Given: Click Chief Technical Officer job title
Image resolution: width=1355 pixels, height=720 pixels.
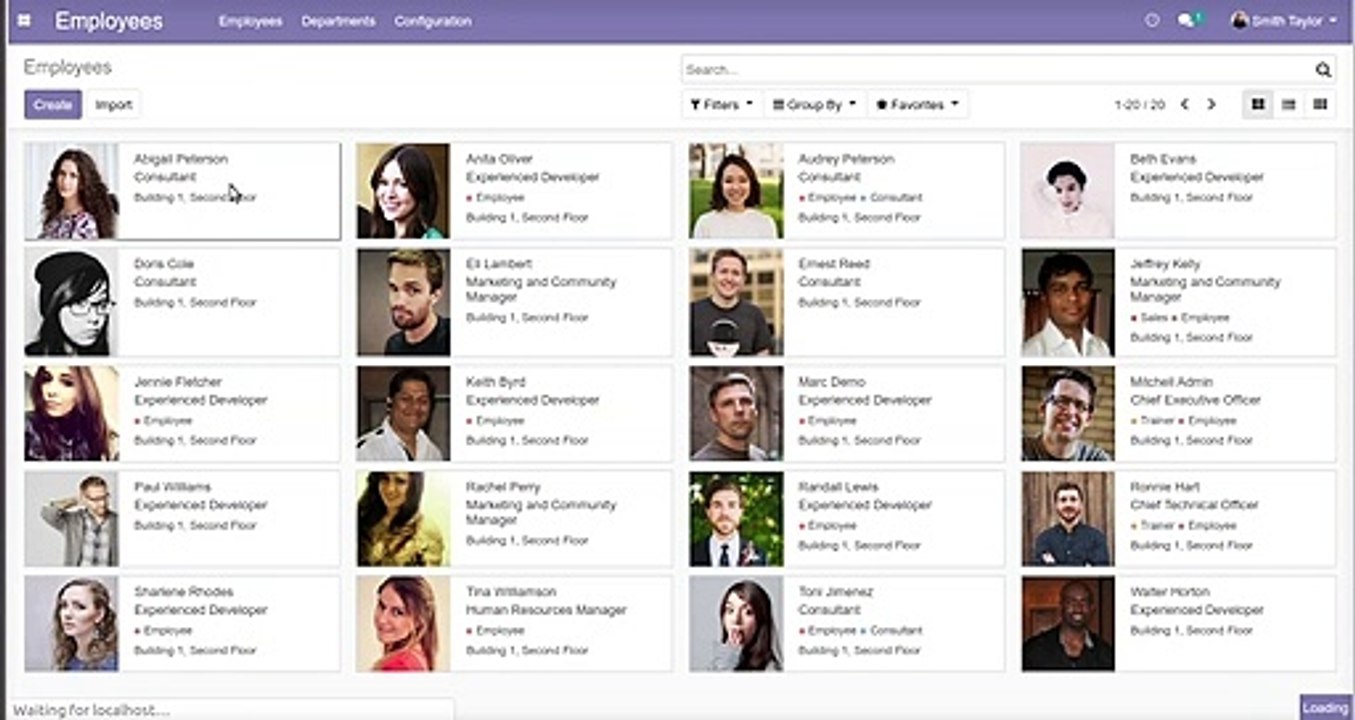Looking at the screenshot, I should click(x=1194, y=505).
